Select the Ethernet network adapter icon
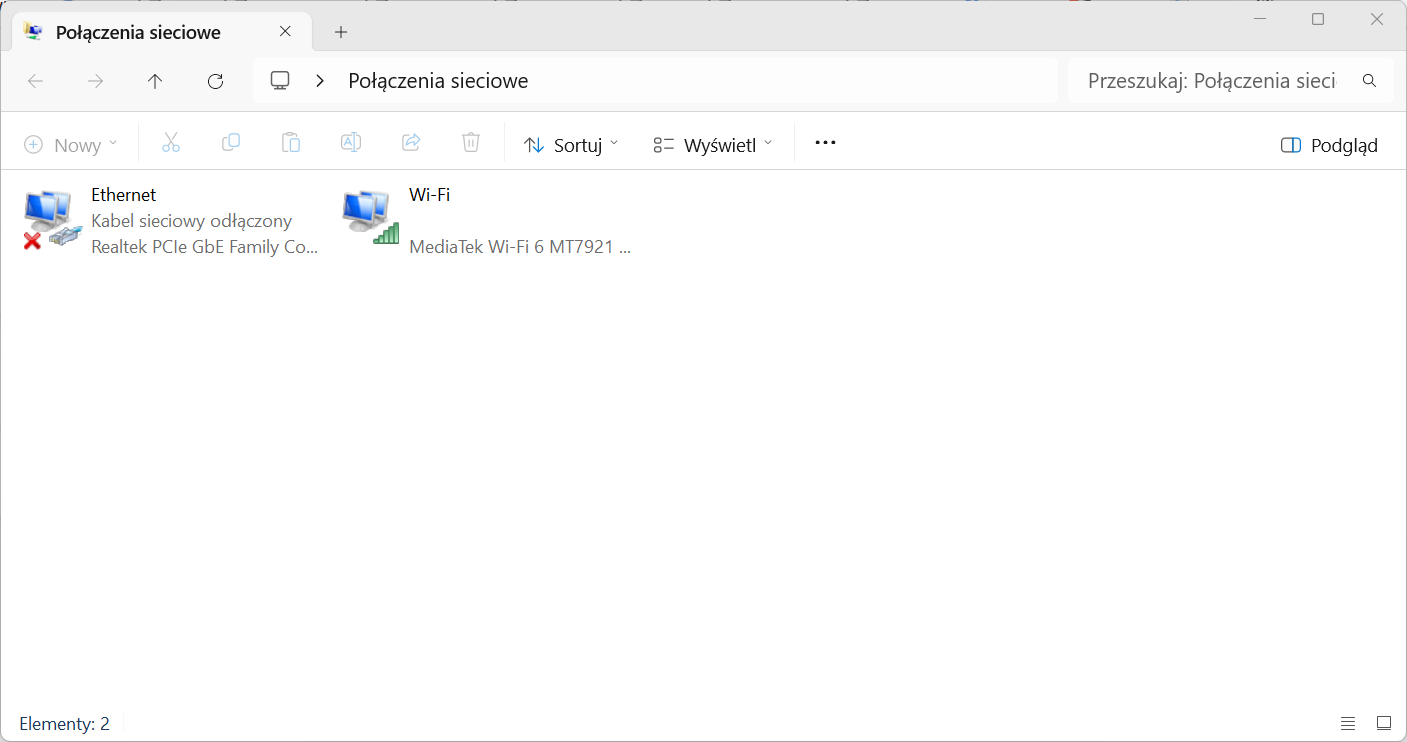 click(50, 219)
